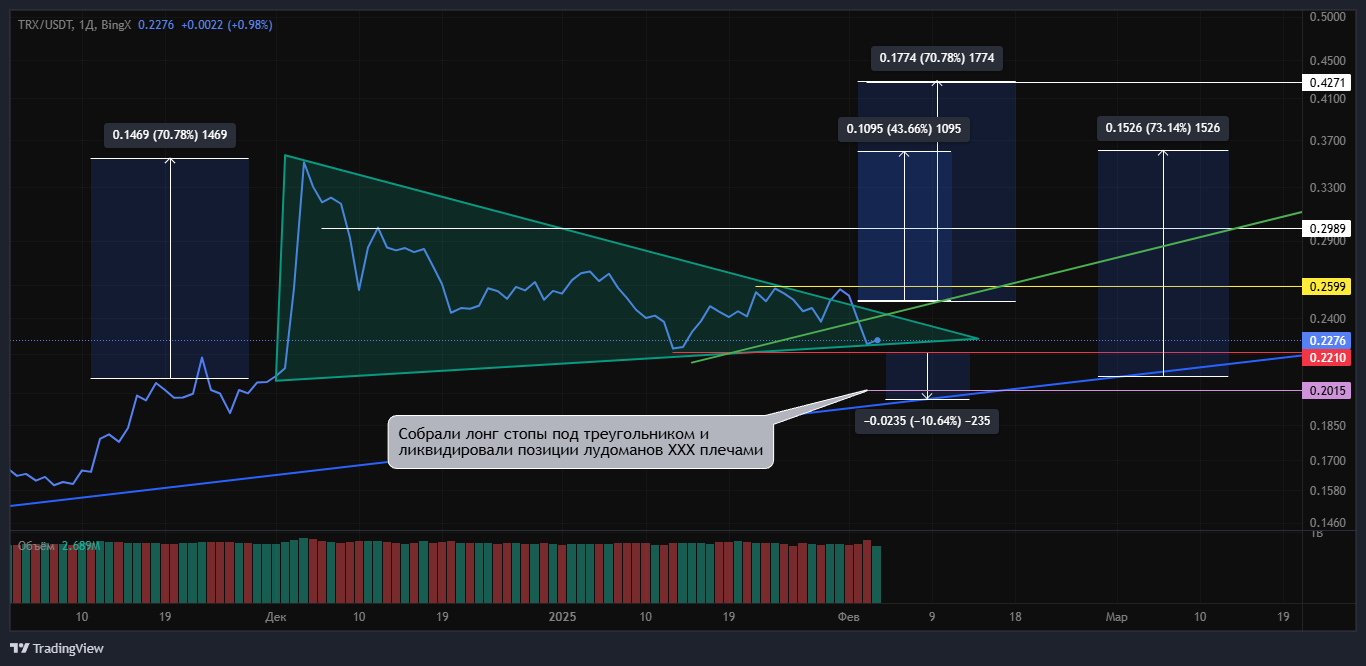1366x666 pixels.
Task: Click the Объем 2.689M volume label
Action: 57,546
